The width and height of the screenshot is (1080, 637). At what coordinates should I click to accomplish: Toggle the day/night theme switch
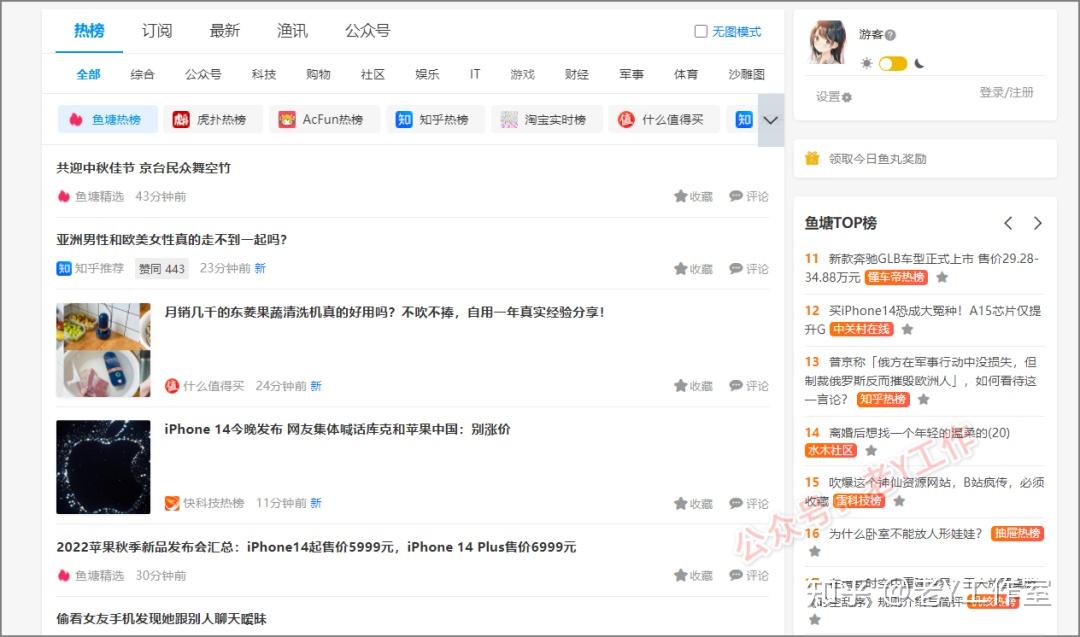point(893,63)
